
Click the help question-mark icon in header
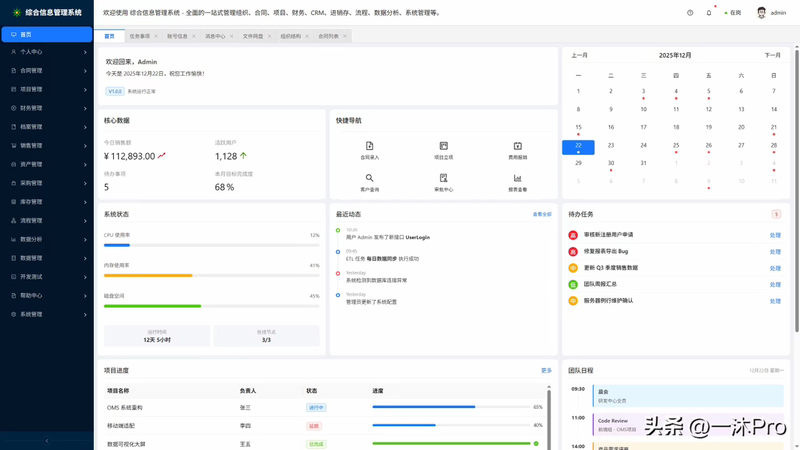click(690, 13)
